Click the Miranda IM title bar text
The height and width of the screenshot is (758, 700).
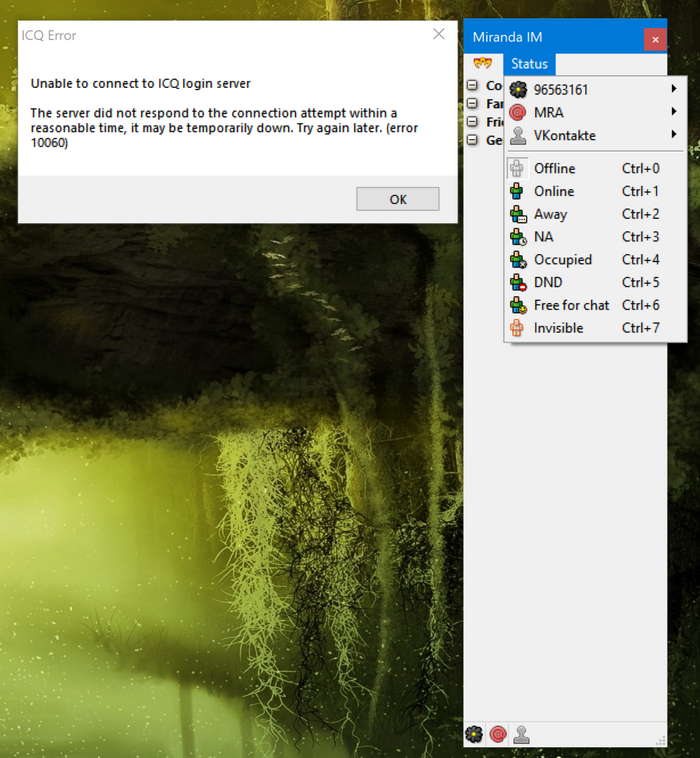point(508,37)
